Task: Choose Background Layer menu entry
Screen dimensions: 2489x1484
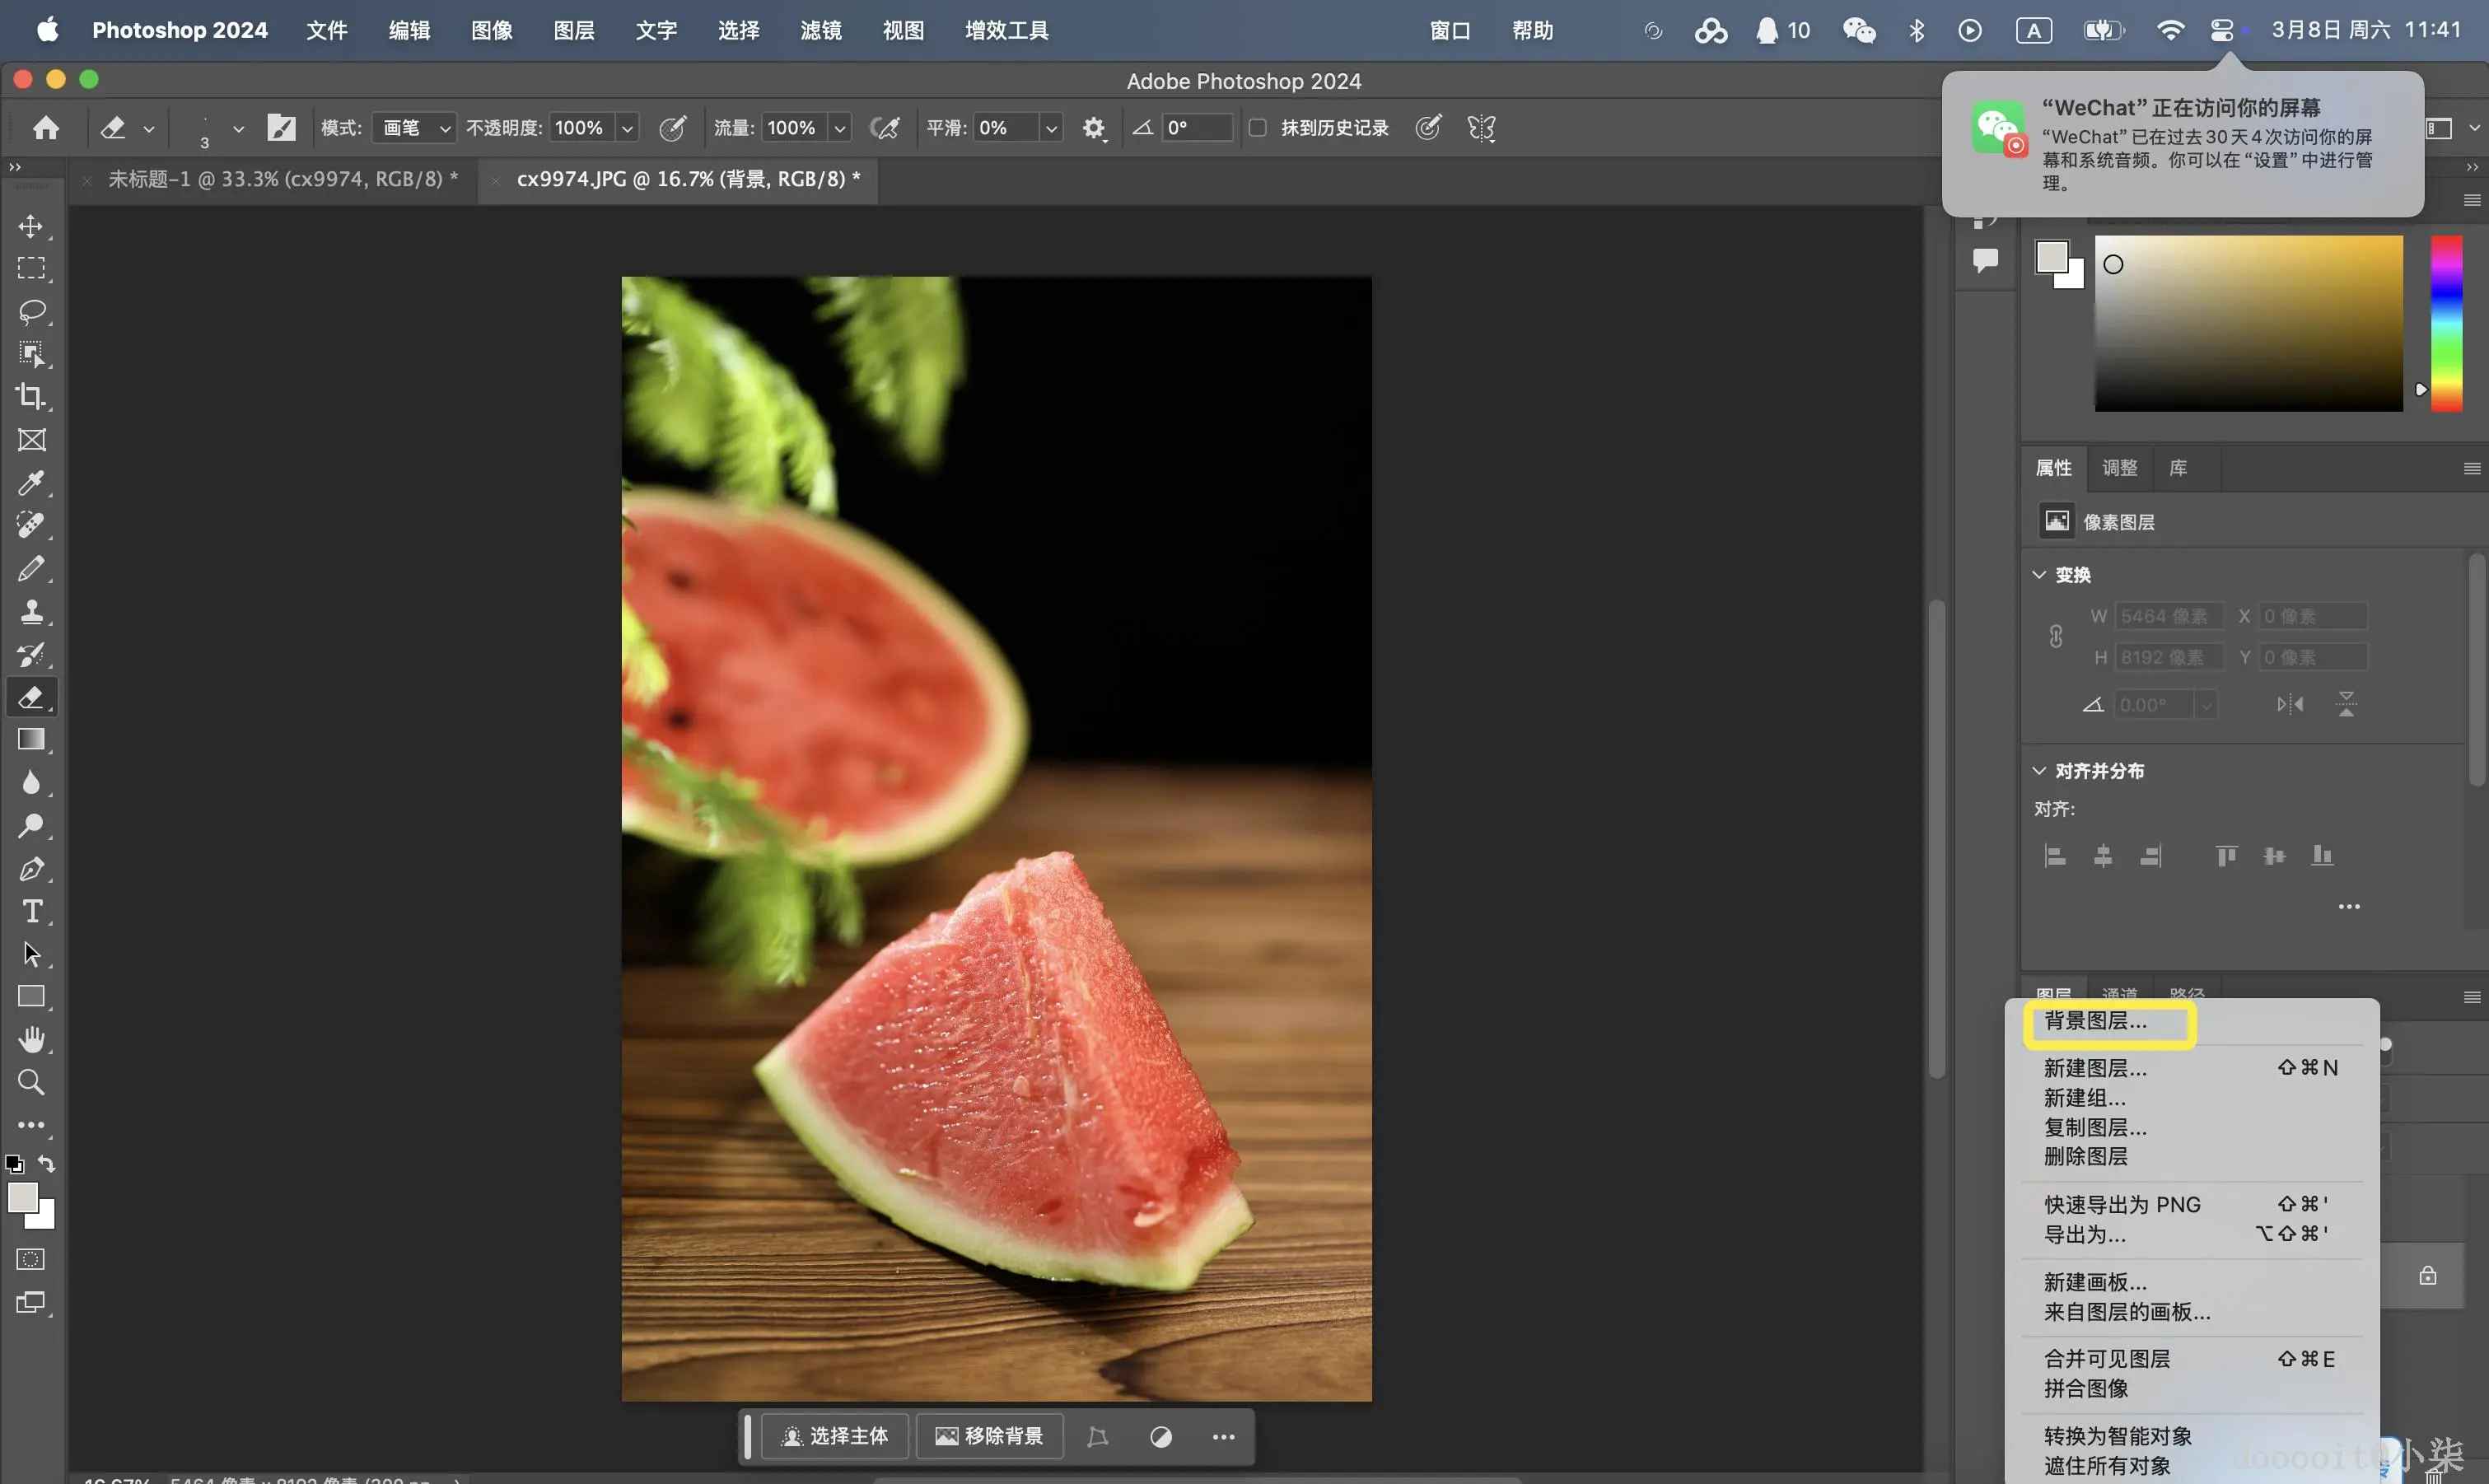Action: [2096, 1021]
